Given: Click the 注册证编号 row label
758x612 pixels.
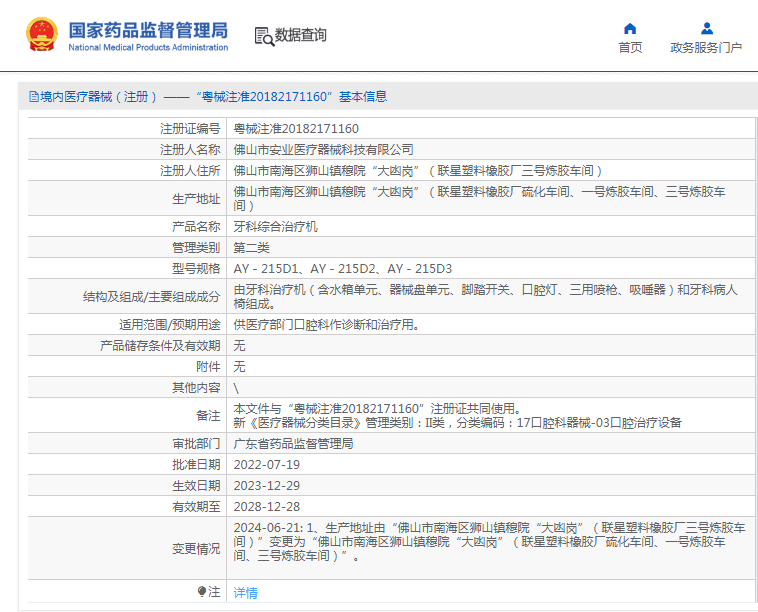Looking at the screenshot, I should (190, 129).
